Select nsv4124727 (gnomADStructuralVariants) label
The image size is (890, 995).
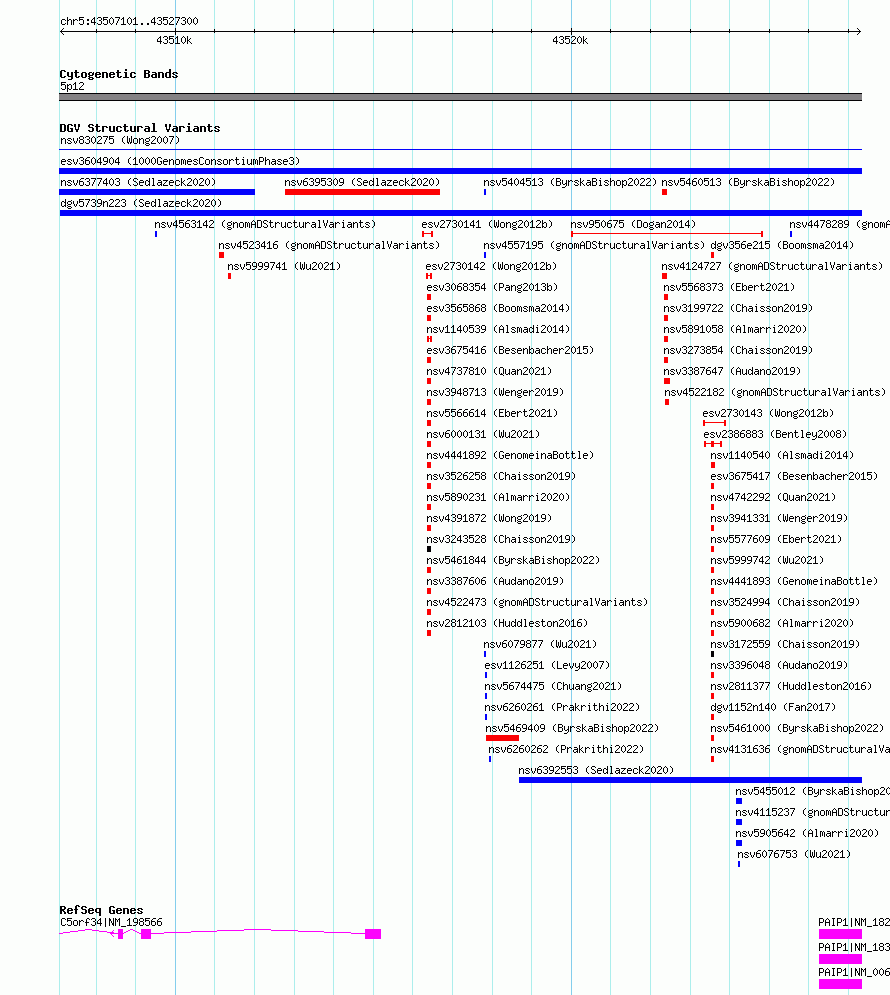coord(772,266)
